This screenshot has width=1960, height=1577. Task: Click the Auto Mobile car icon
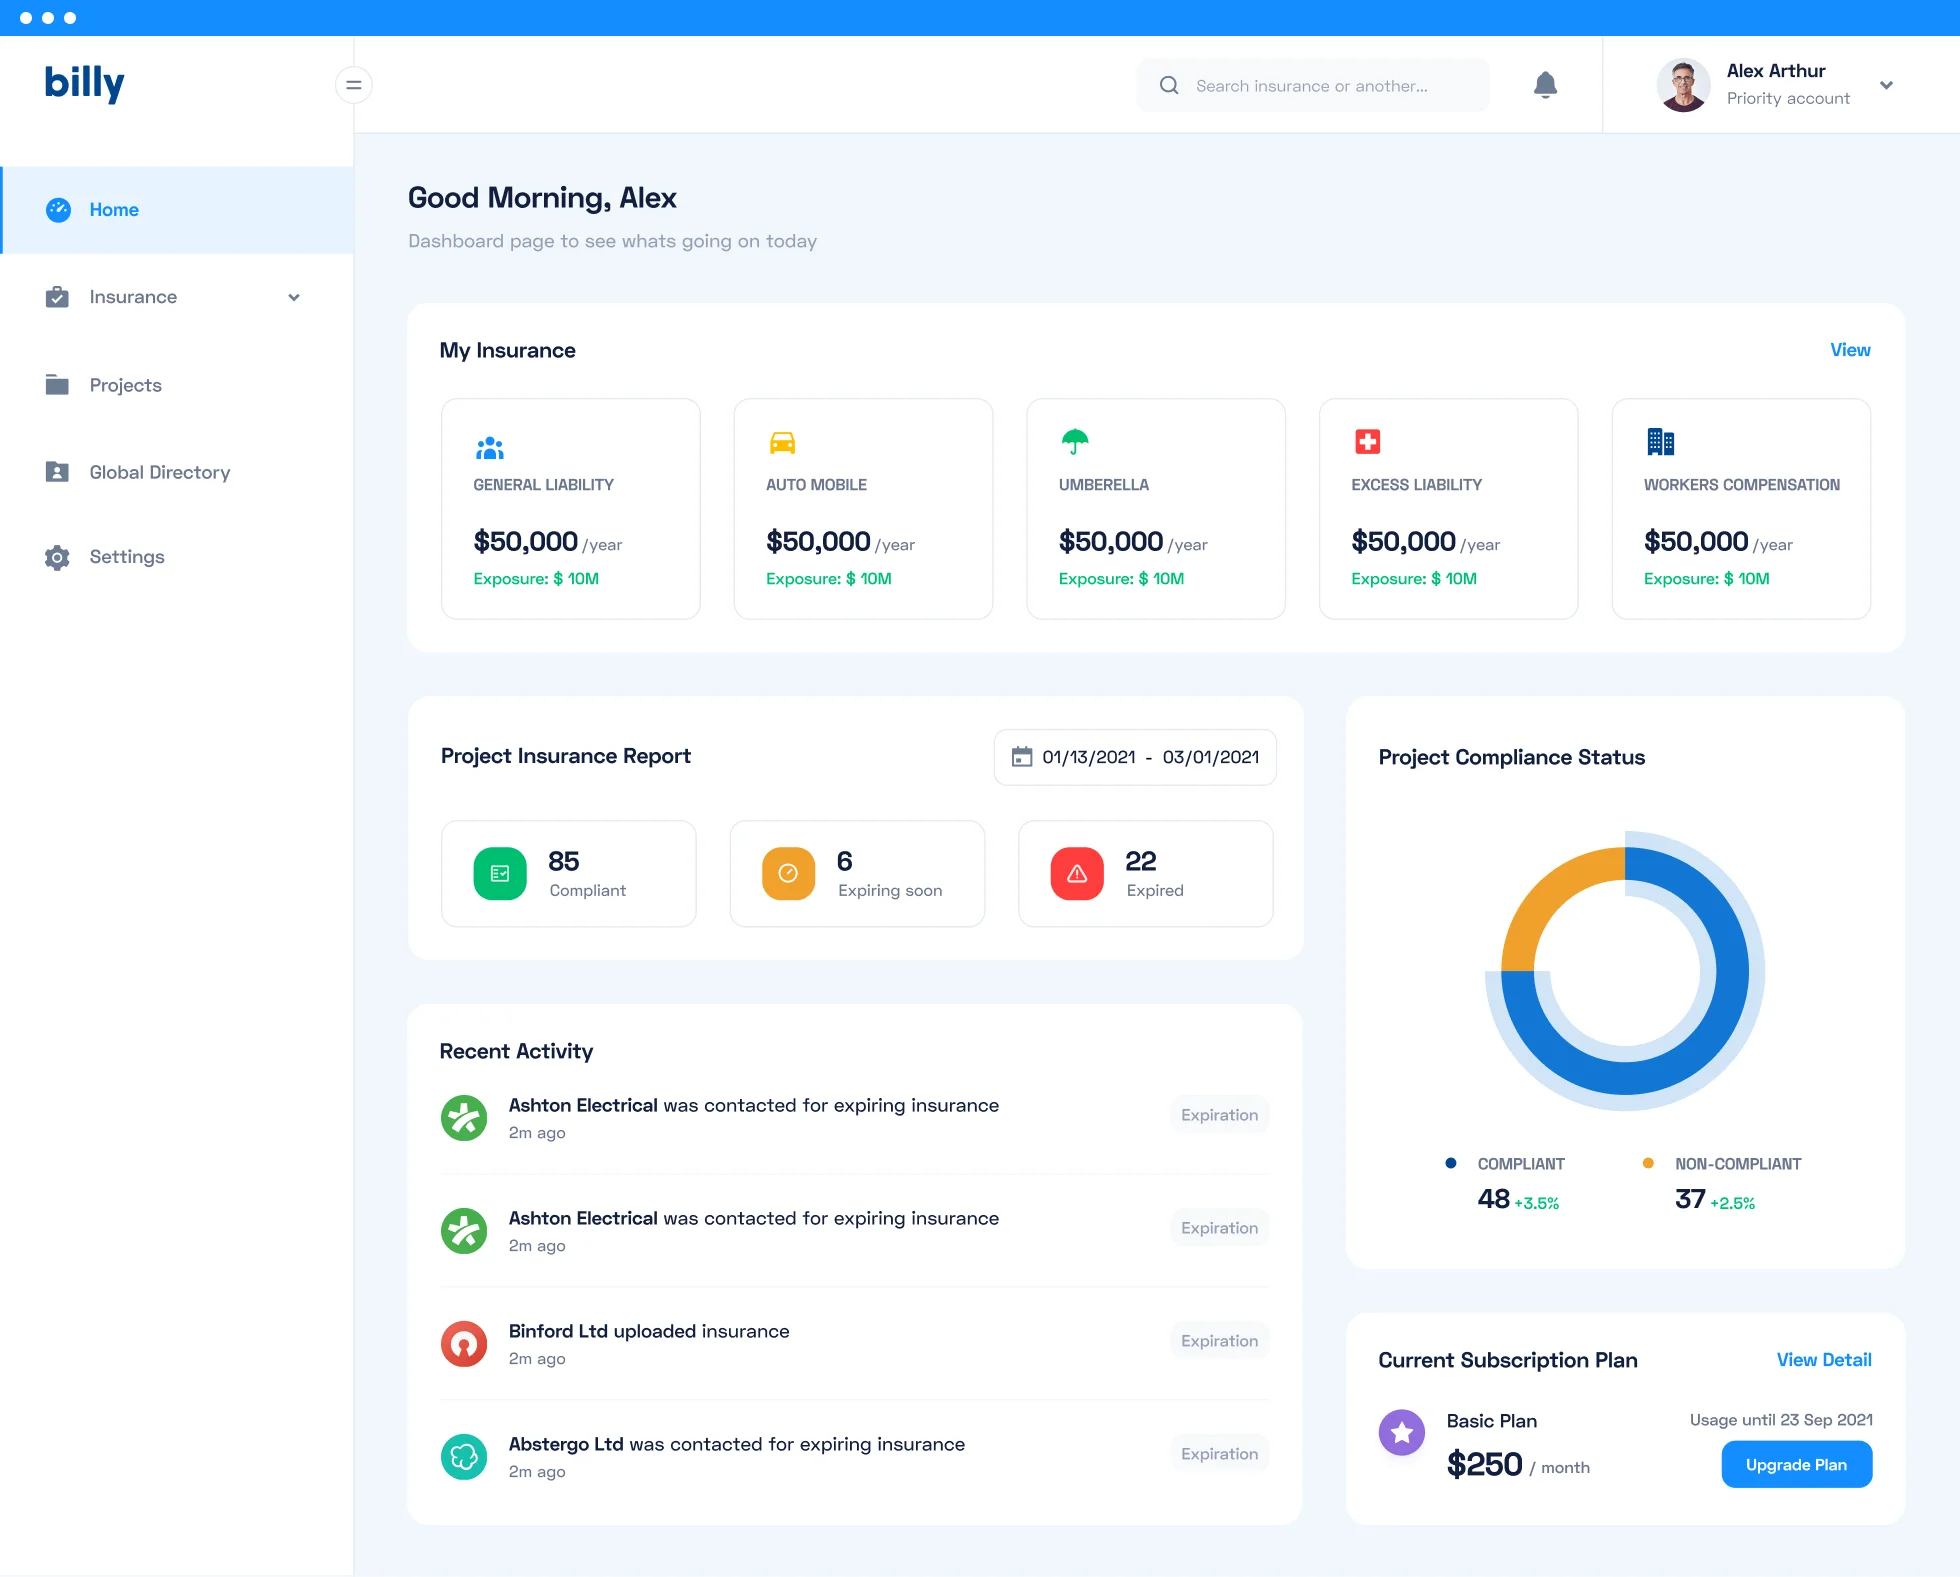[x=782, y=443]
